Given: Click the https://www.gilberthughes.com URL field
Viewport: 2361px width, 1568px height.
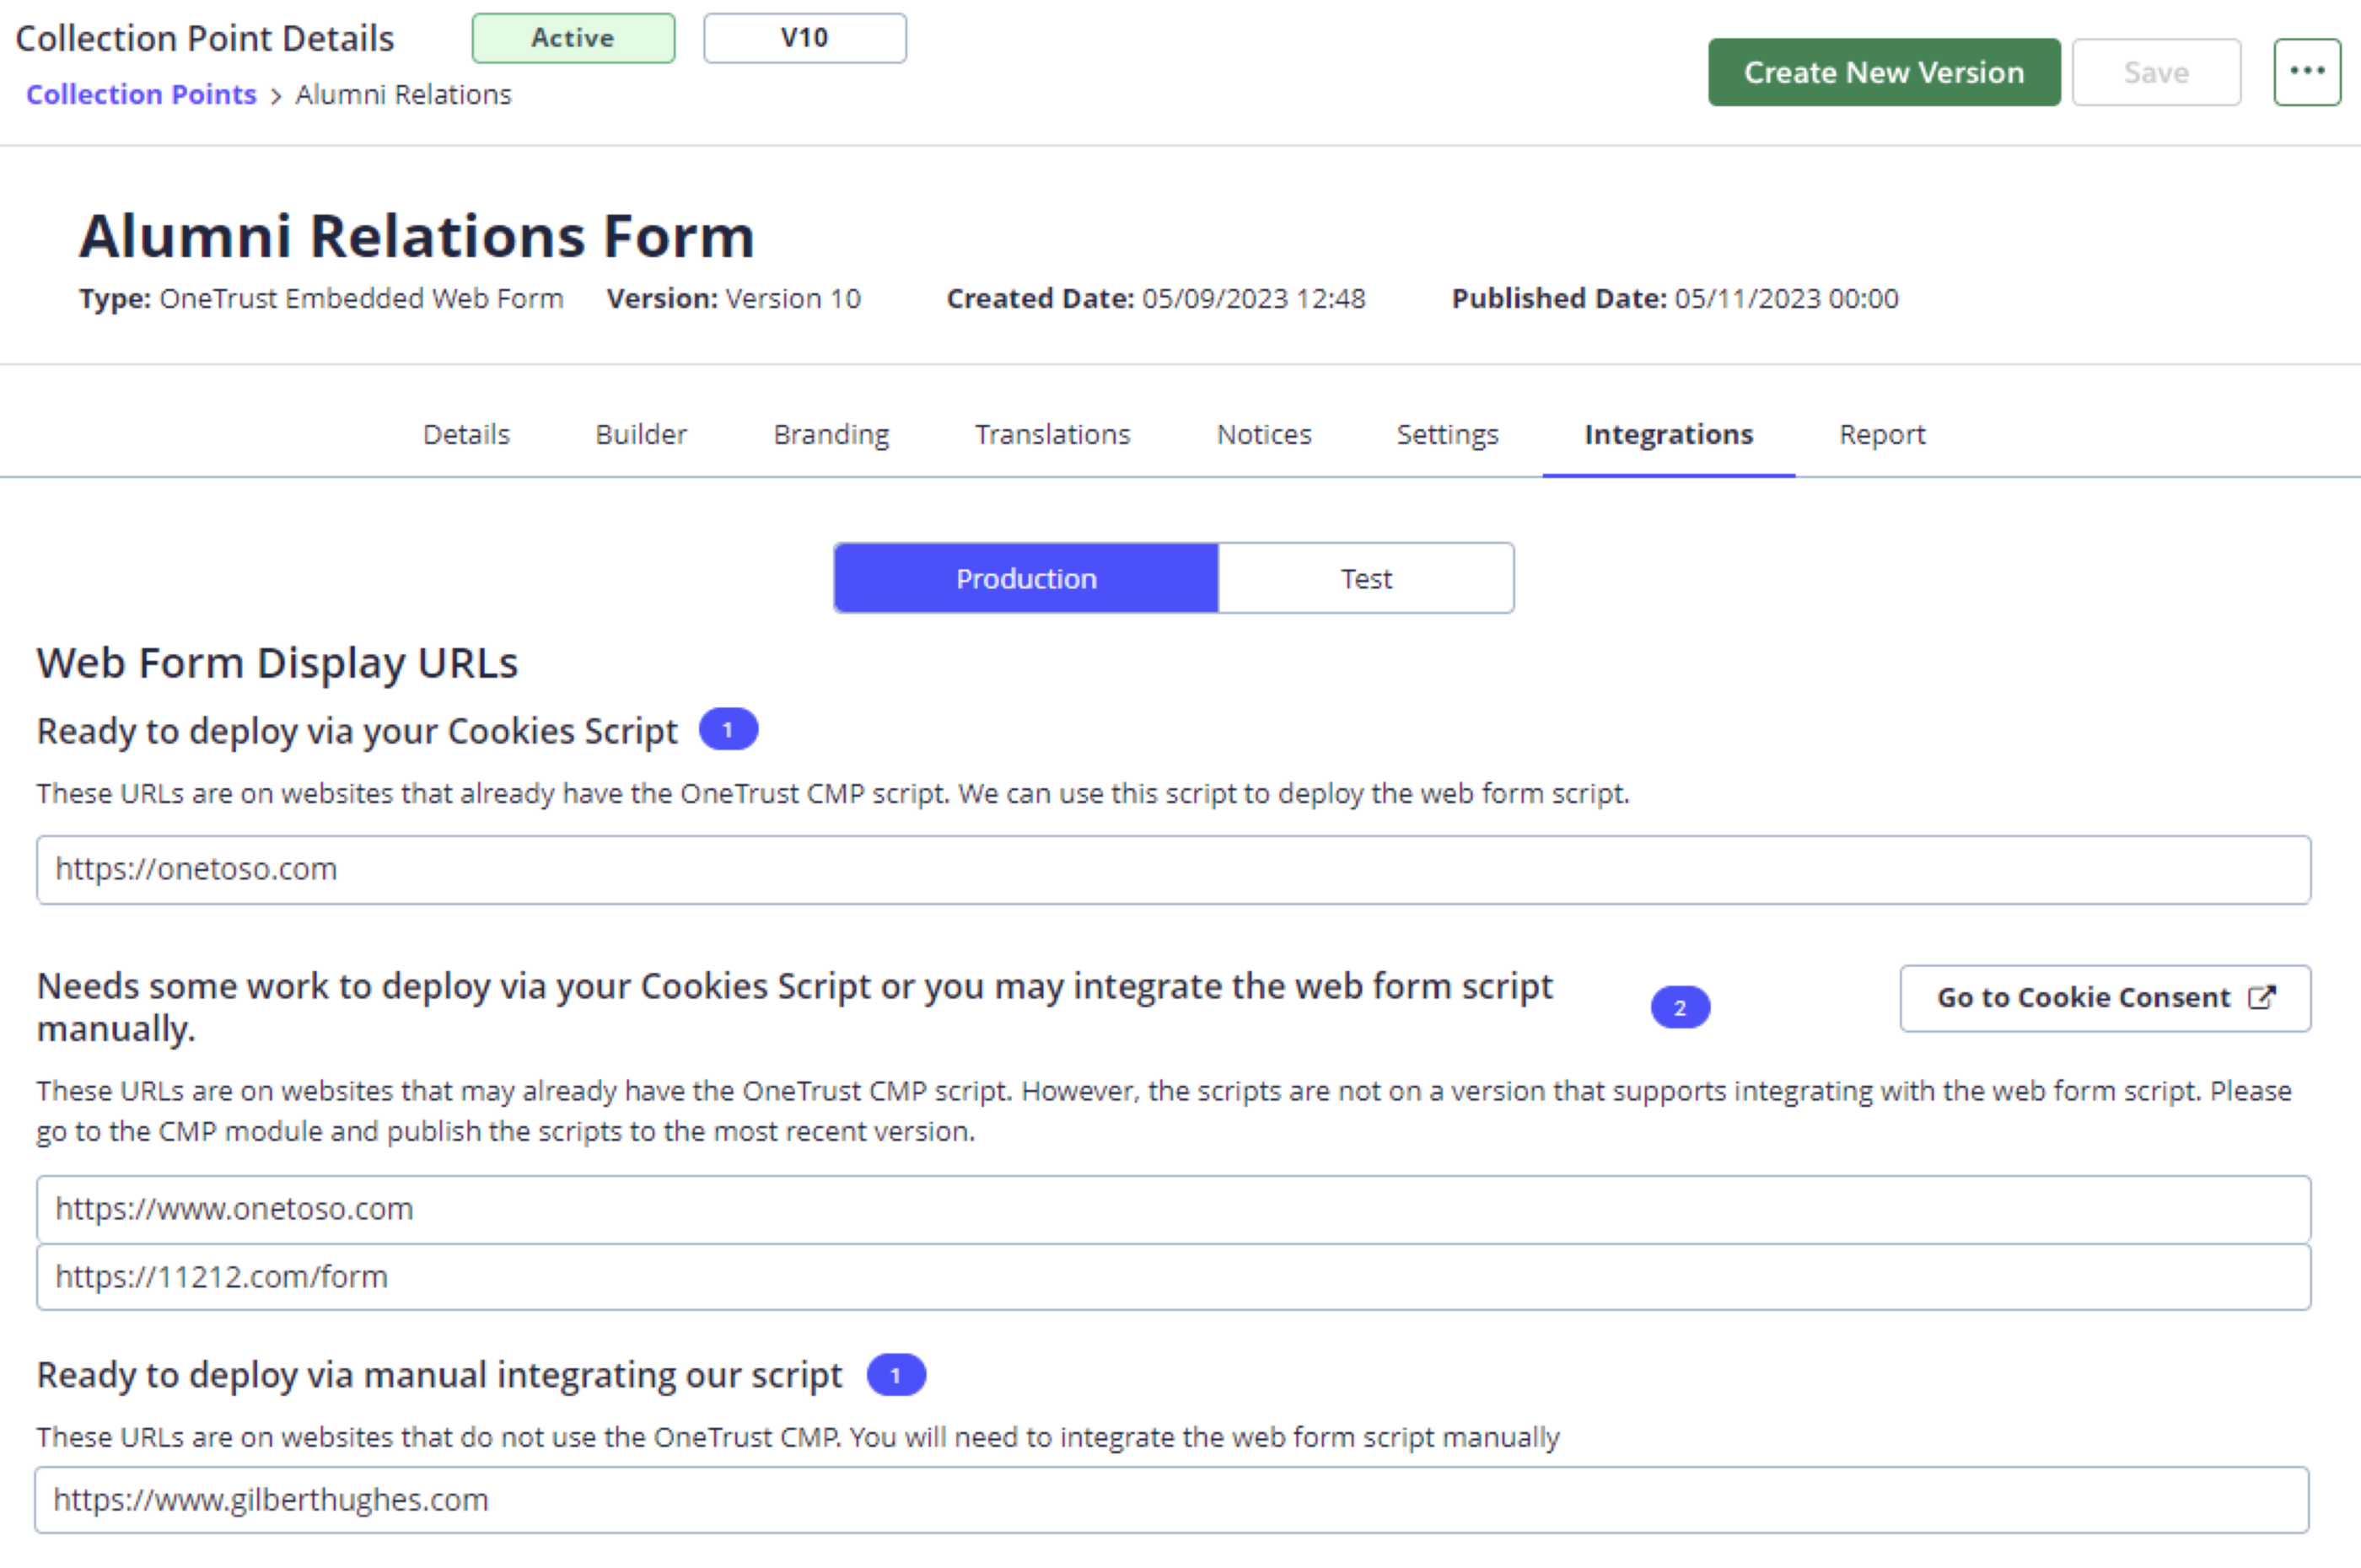Looking at the screenshot, I should pyautogui.click(x=1173, y=1499).
